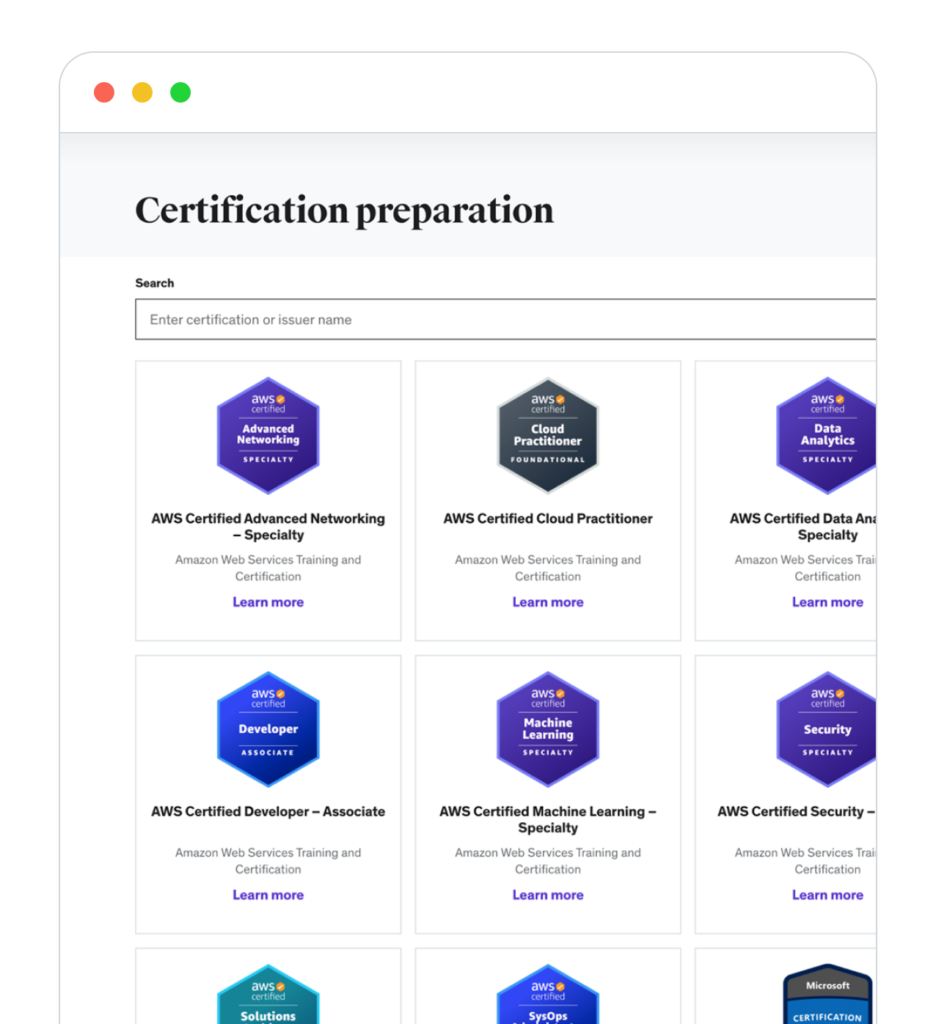Click the Machine Learning Specialty badge
Screen dimensions: 936x1024
547,729
